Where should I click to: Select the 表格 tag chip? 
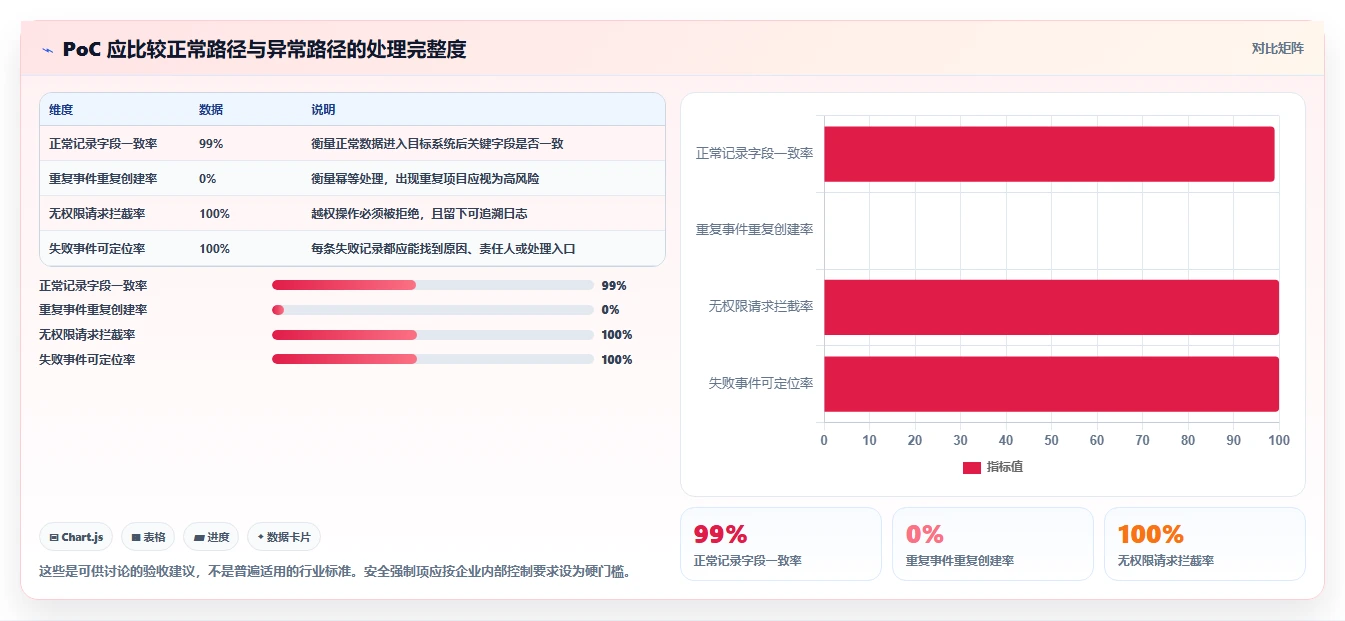[x=148, y=537]
